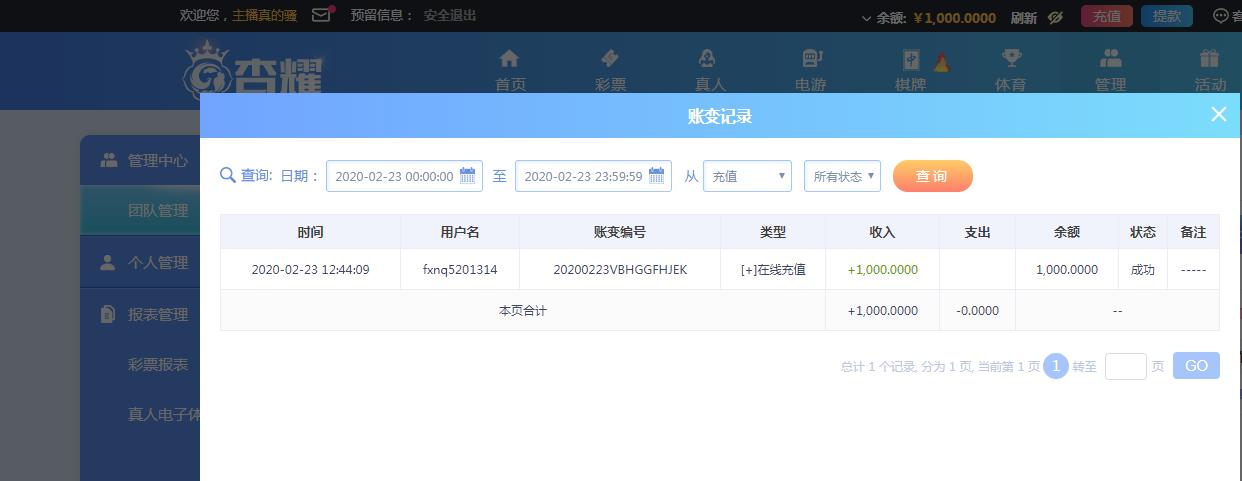Image resolution: width=1242 pixels, height=481 pixels.
Task: Expand the 充值 type dropdown
Action: (747, 176)
